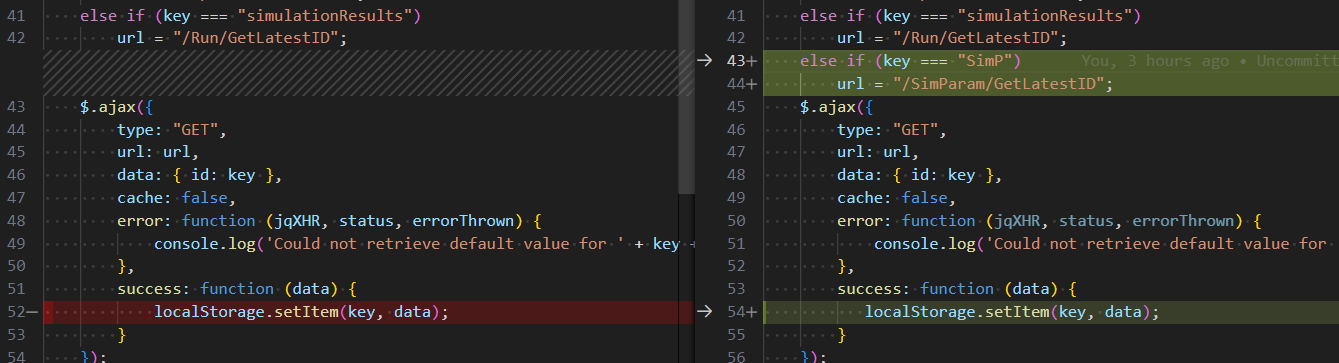Click the original pane's vertical scrollbar thumb

click(x=686, y=97)
